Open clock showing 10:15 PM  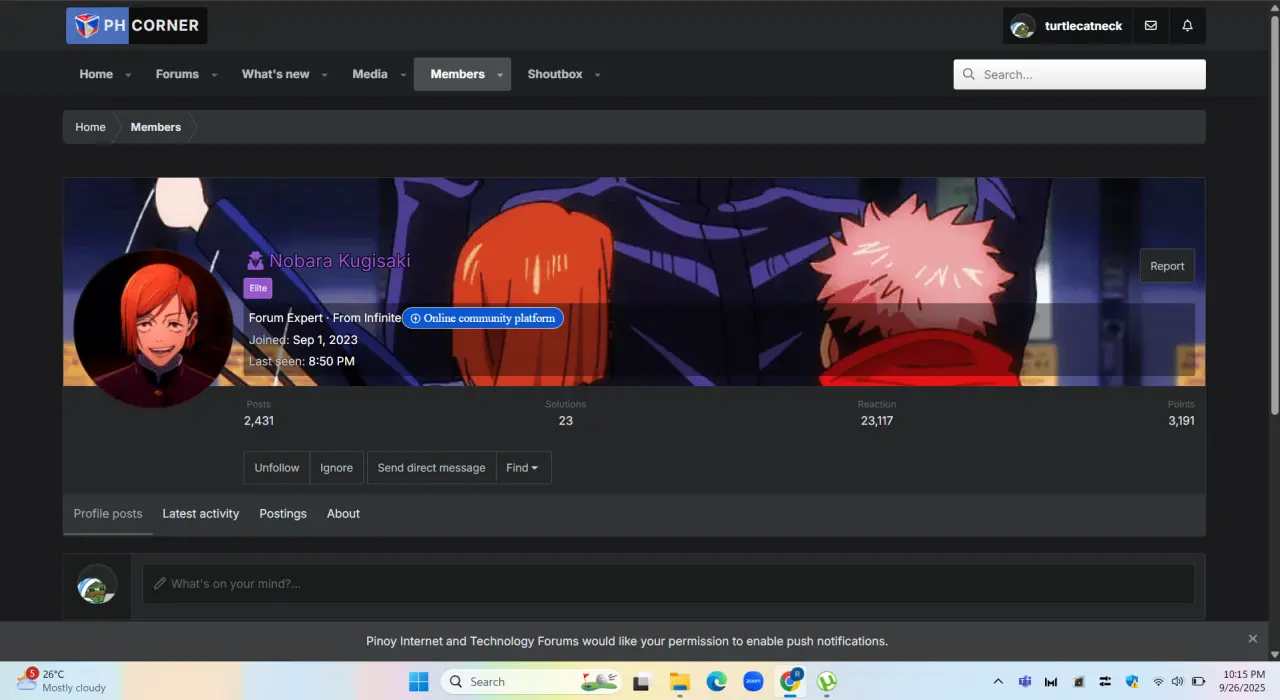(1244, 681)
